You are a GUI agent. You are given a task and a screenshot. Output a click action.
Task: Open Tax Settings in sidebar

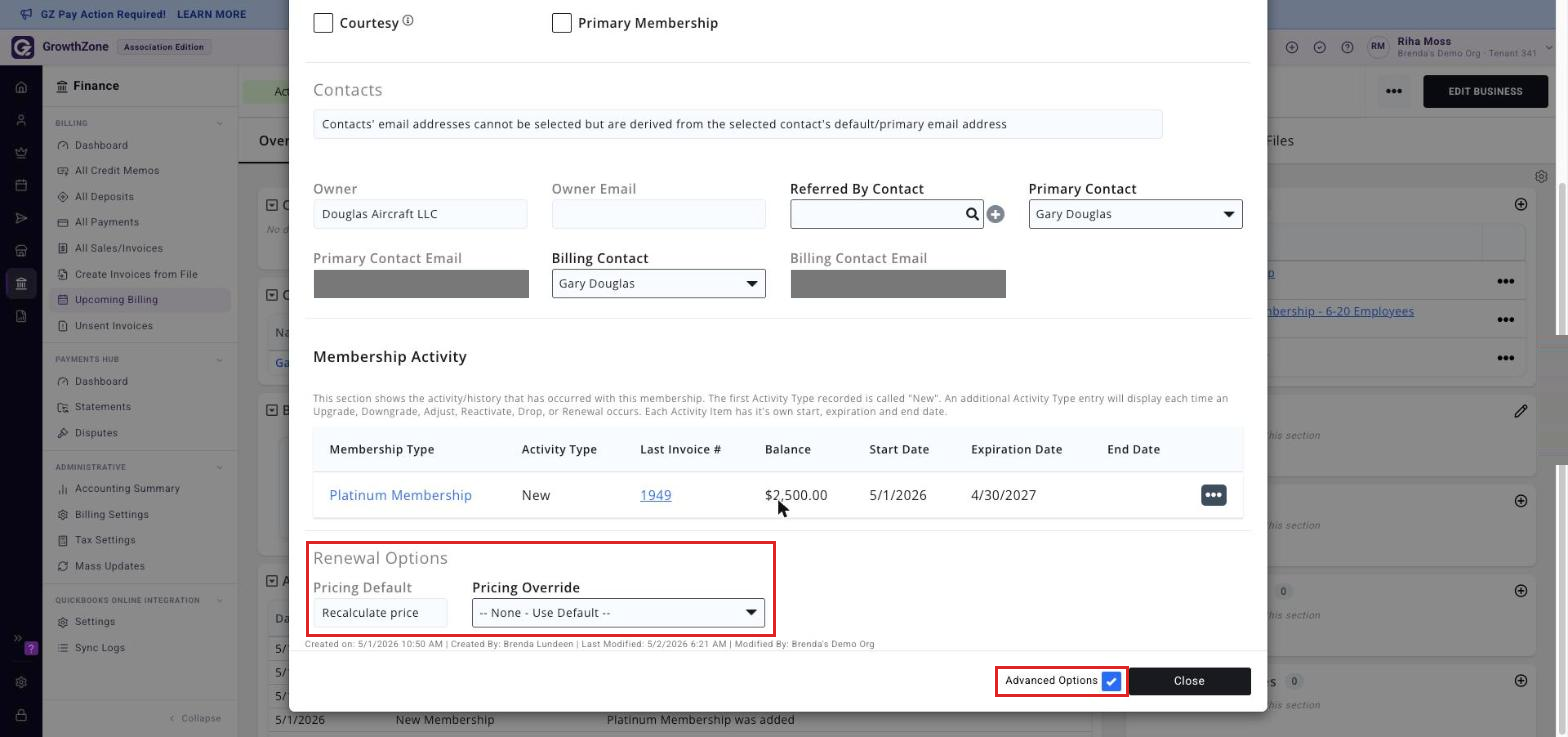(x=105, y=540)
